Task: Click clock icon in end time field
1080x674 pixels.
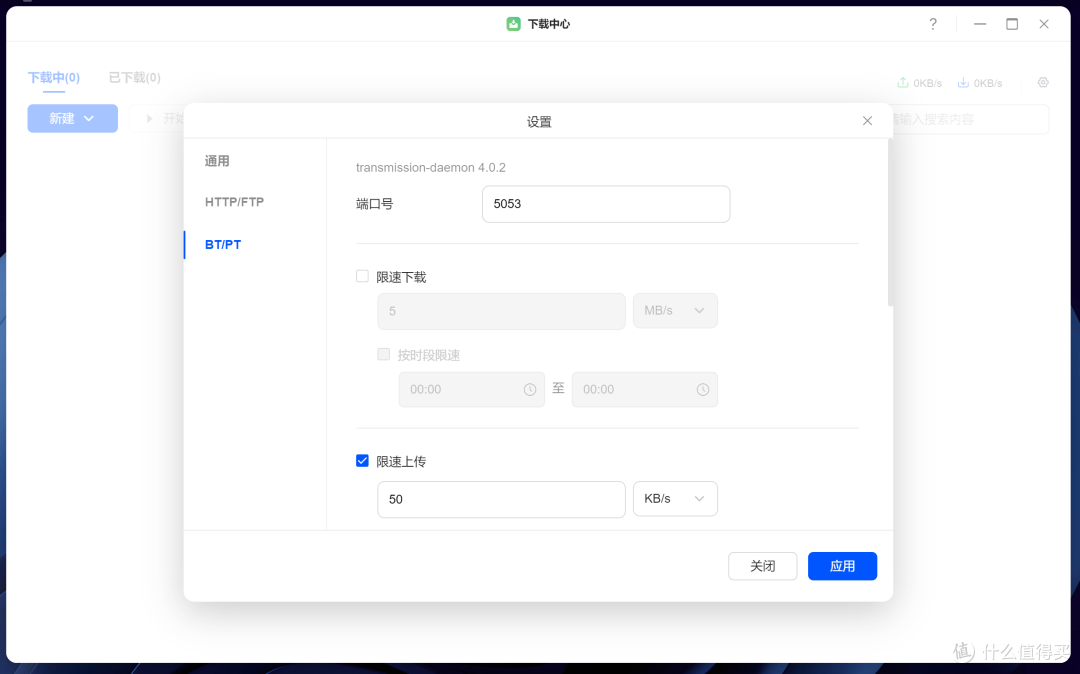Action: pyautogui.click(x=703, y=390)
